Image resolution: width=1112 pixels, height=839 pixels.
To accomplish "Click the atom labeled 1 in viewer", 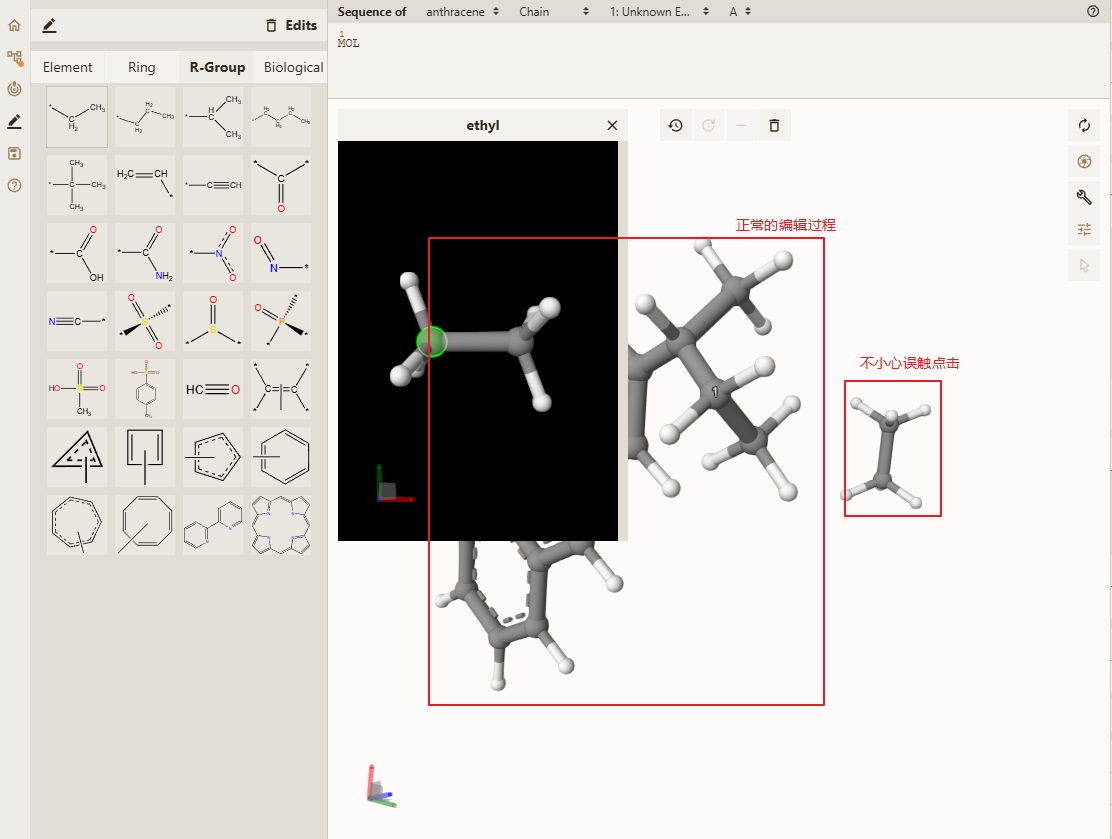I will 715,392.
